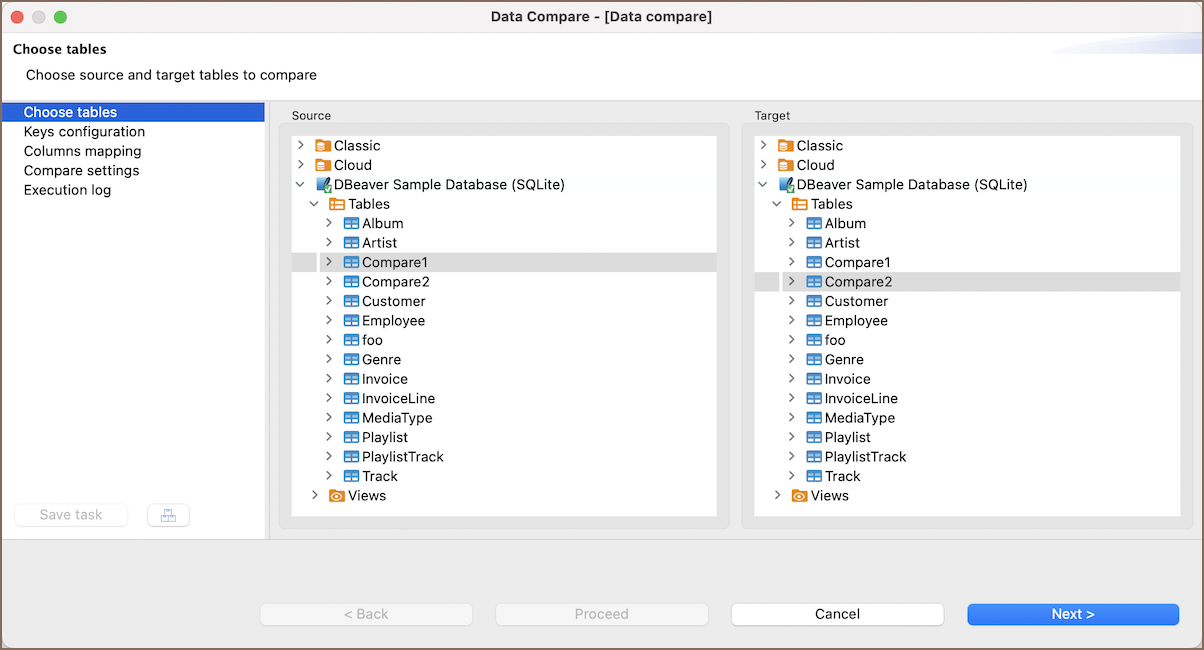Collapse DBeaver Sample Database in Target
1204x650 pixels.
click(x=763, y=185)
